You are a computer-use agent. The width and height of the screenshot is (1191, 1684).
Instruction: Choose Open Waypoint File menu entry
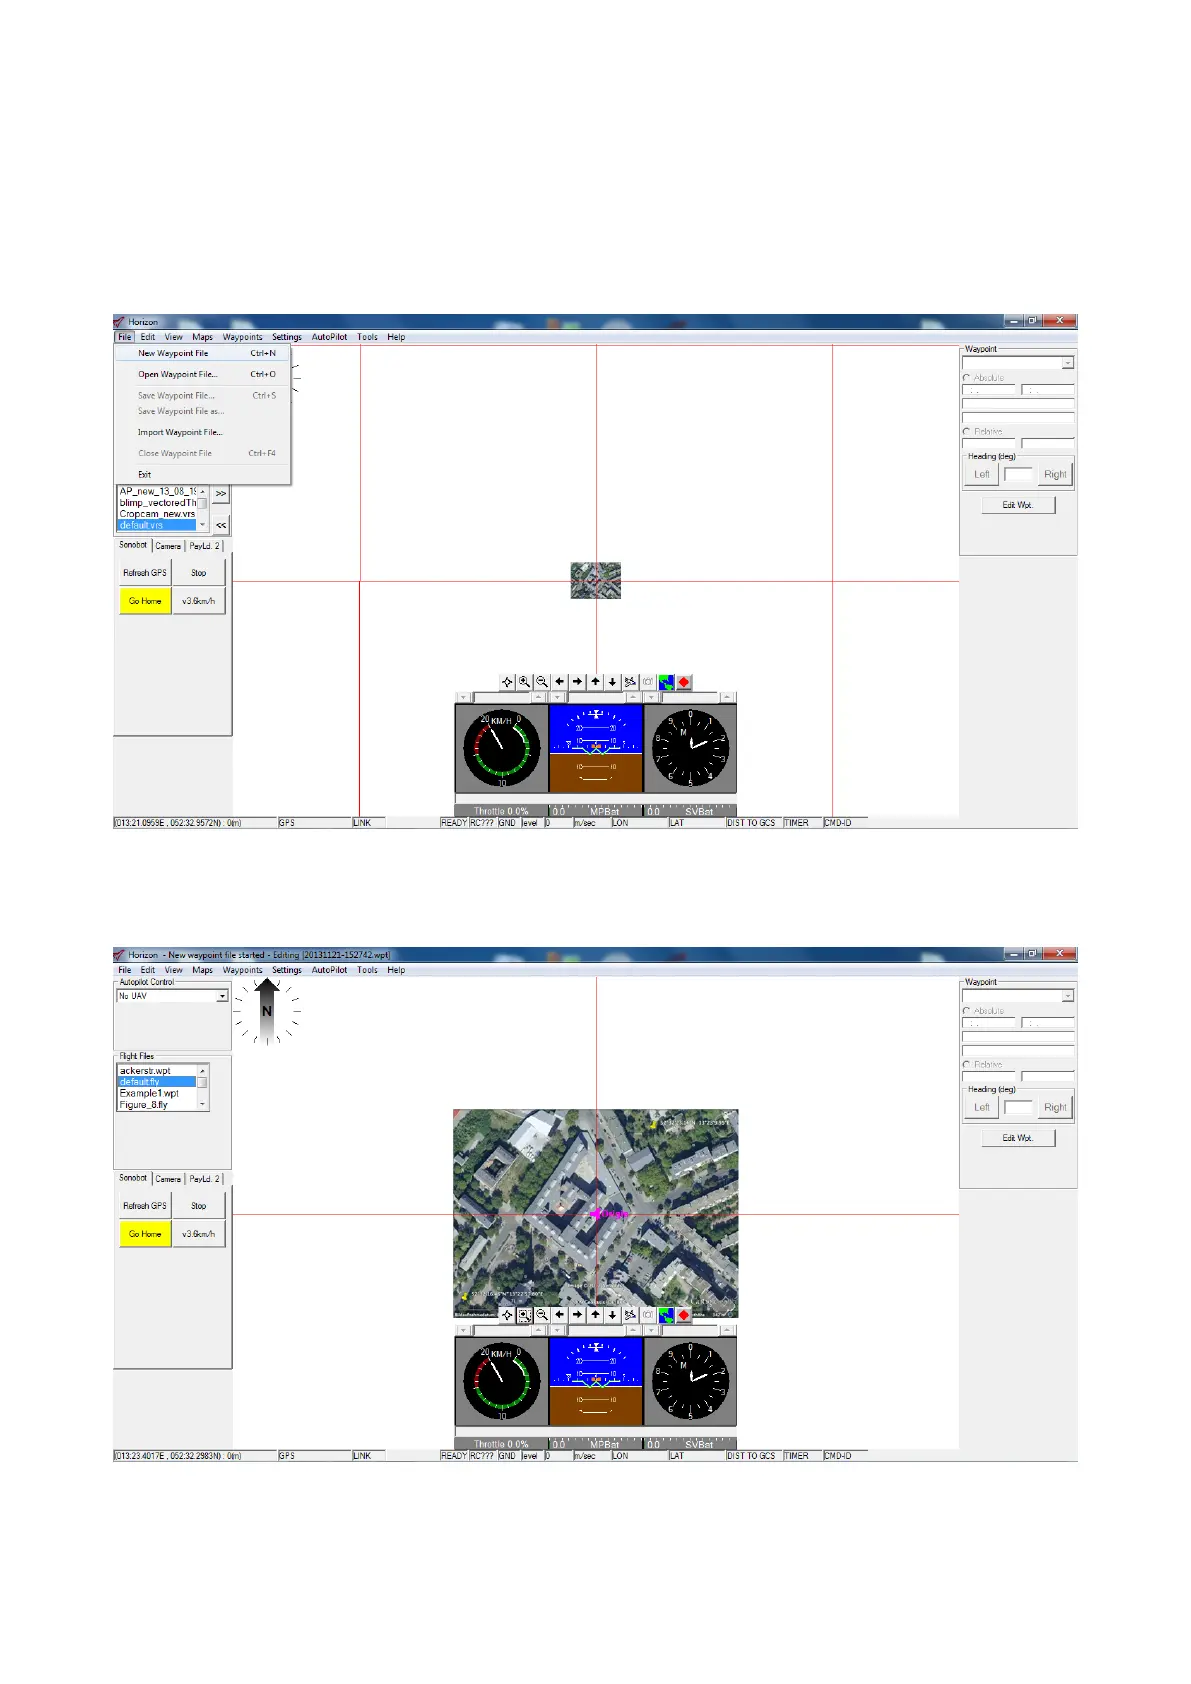(x=203, y=374)
